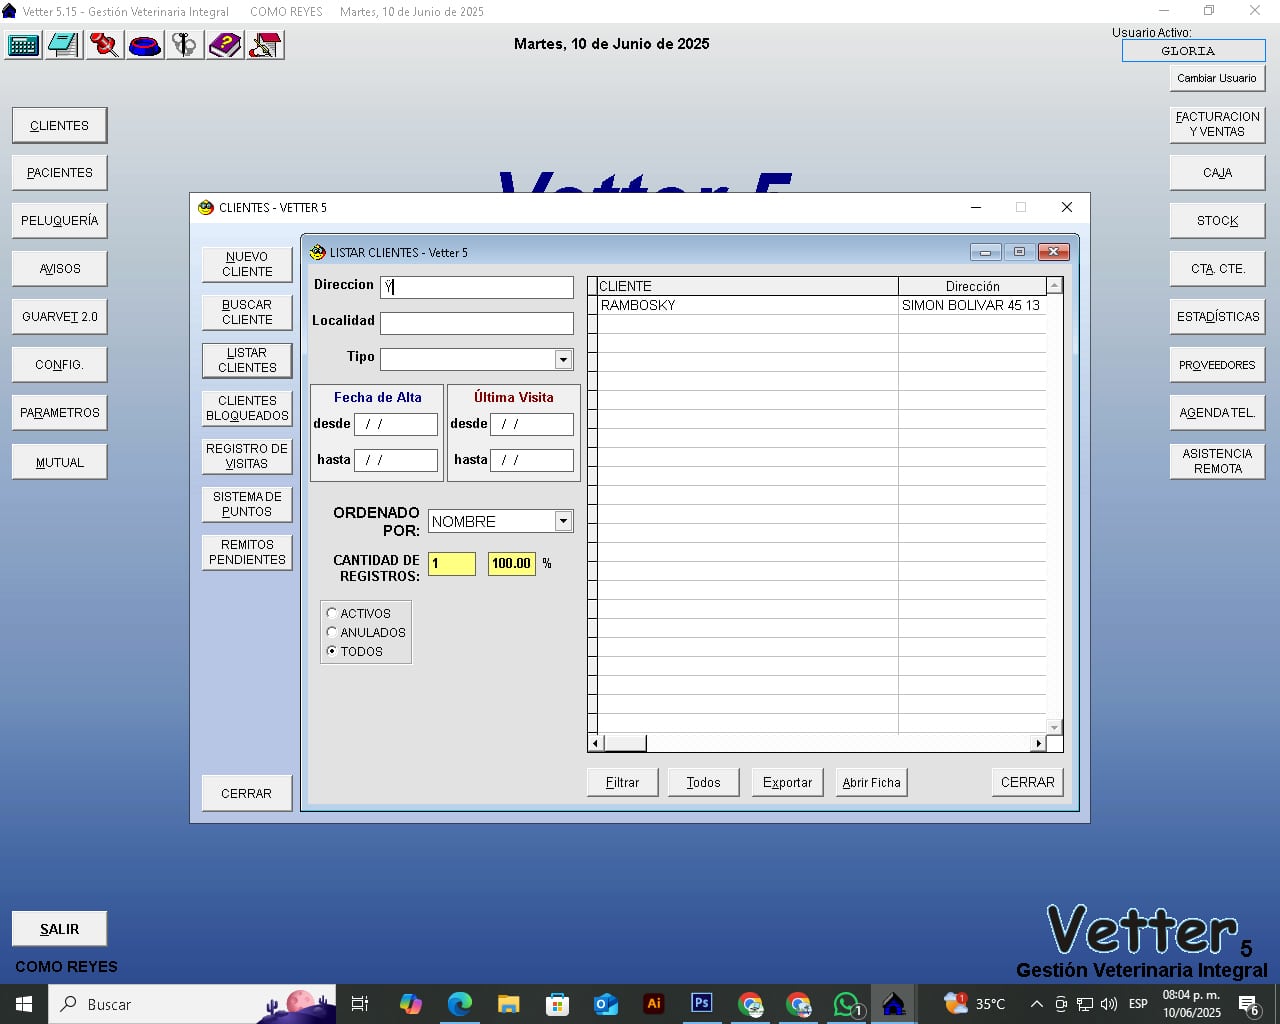Click the Abrir Ficha button
The image size is (1280, 1024).
pos(871,782)
